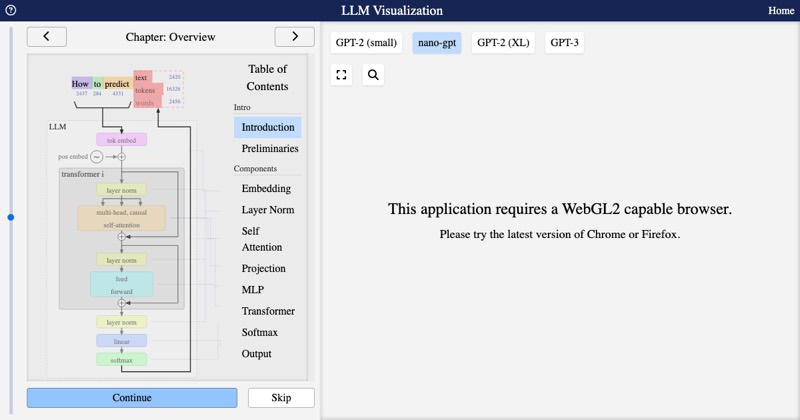800x420 pixels.
Task: Click the feed forward block
Action: (121, 285)
